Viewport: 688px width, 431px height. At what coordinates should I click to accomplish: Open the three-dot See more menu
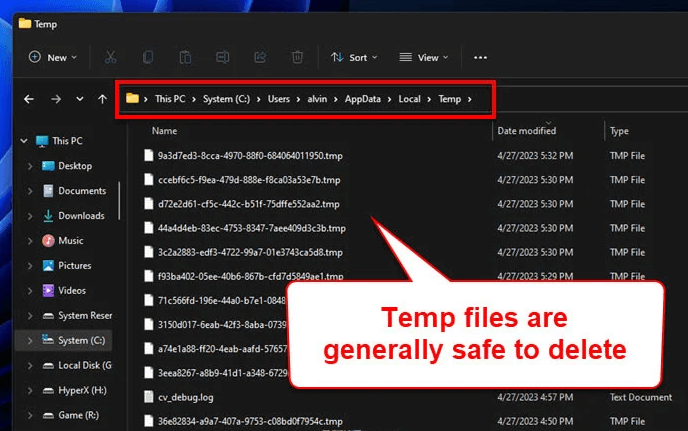pos(480,58)
